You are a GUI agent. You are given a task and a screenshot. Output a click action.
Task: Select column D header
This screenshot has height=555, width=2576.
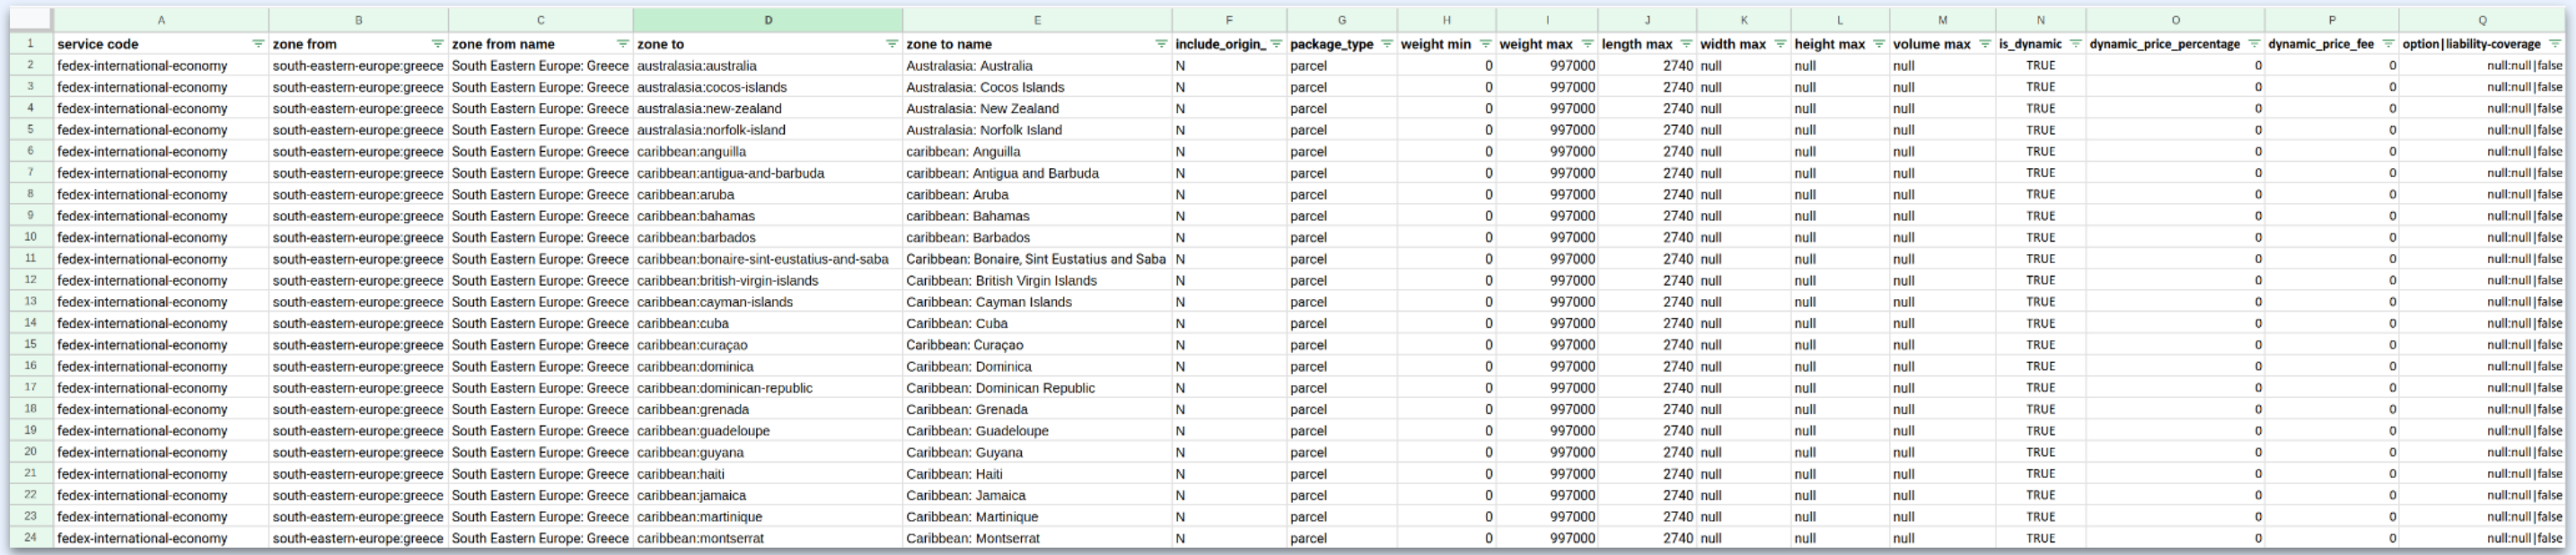pyautogui.click(x=767, y=20)
